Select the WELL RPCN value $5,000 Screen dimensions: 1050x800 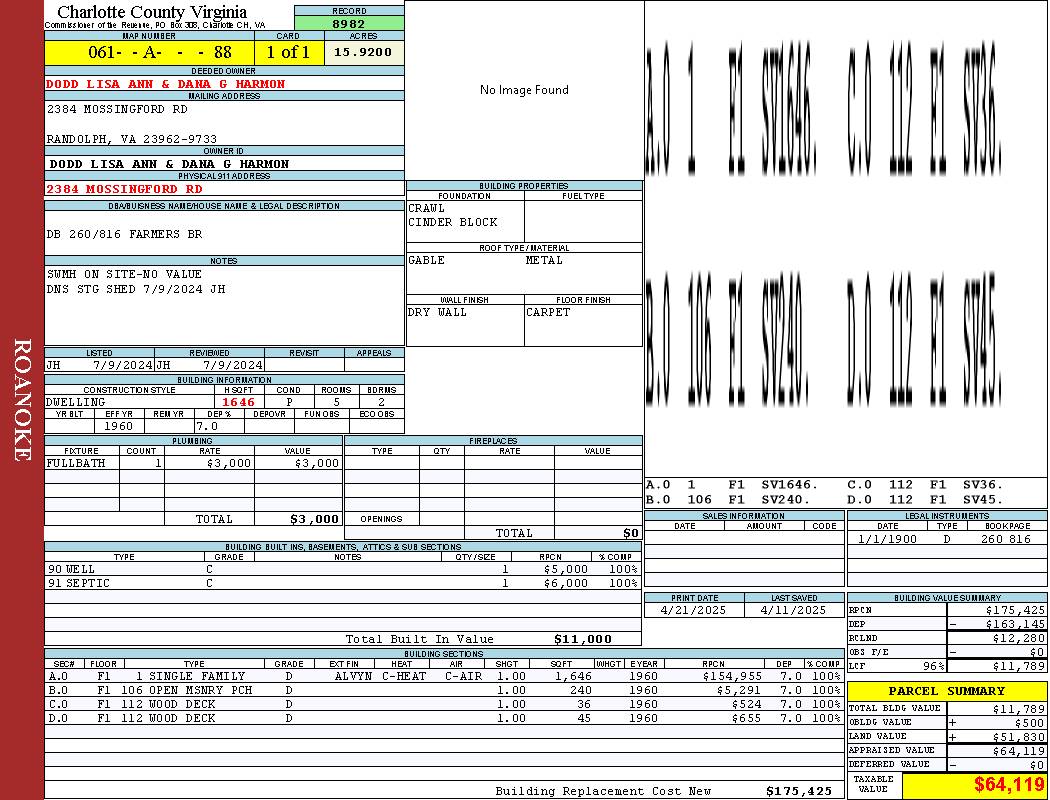pyautogui.click(x=566, y=570)
